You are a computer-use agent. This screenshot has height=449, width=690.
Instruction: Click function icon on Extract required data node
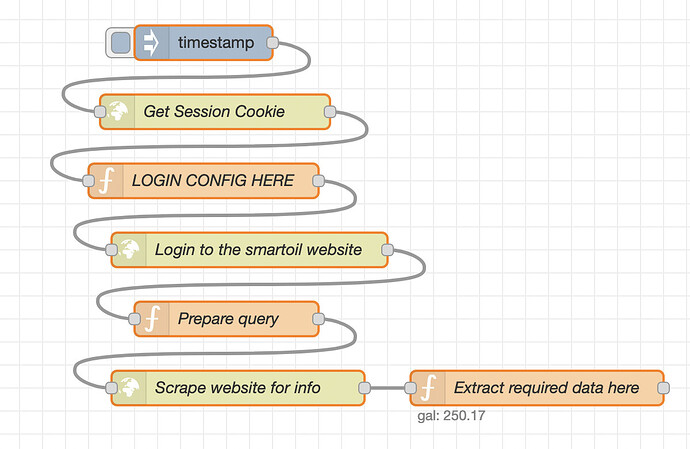(428, 388)
